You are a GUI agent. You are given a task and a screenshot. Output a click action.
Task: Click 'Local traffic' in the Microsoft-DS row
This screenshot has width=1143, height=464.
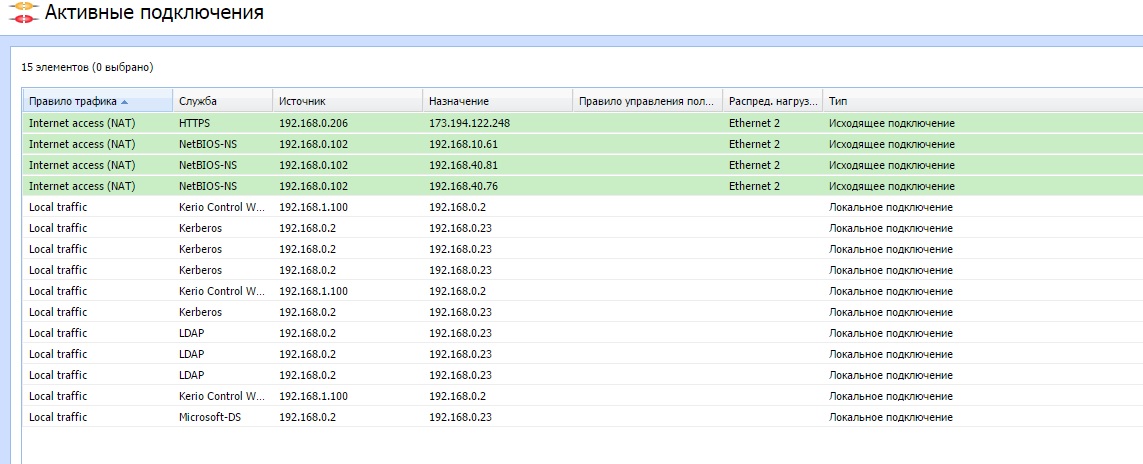[58, 417]
